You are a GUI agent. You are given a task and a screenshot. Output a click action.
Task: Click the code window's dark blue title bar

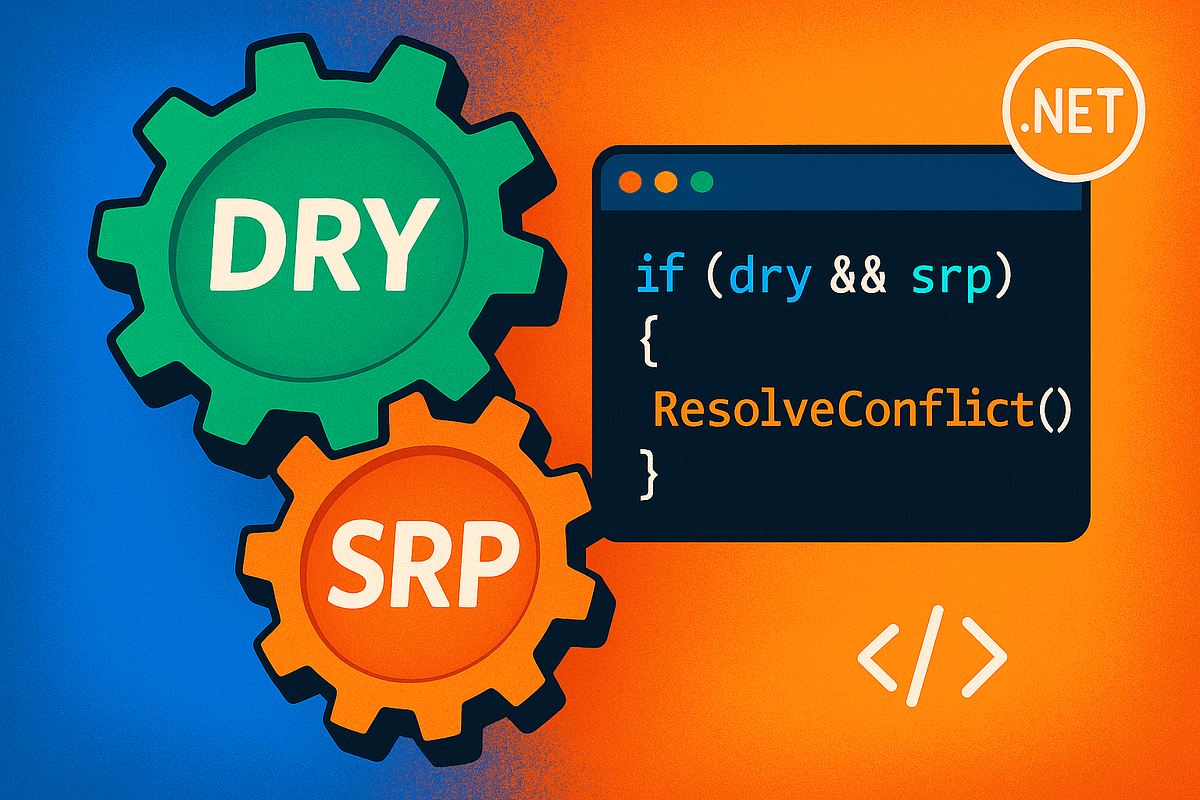tap(880, 183)
